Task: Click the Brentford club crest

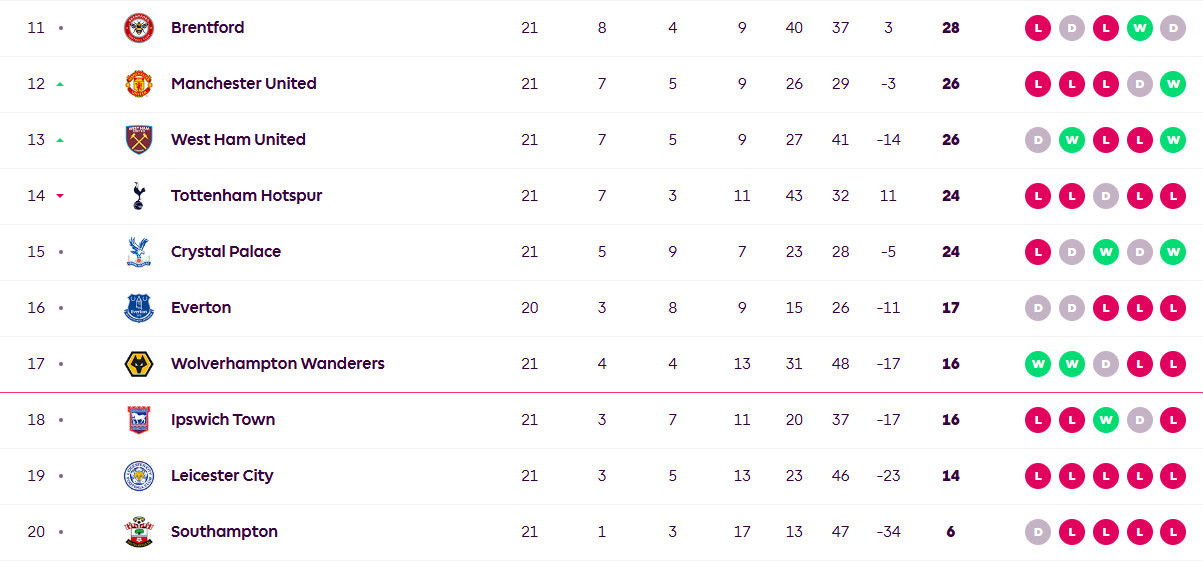Action: pyautogui.click(x=139, y=28)
